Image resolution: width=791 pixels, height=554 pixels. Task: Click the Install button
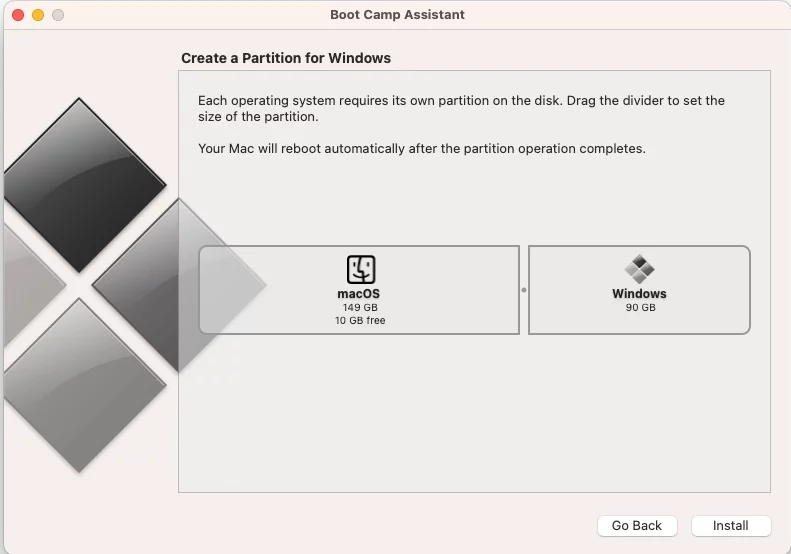coord(730,526)
